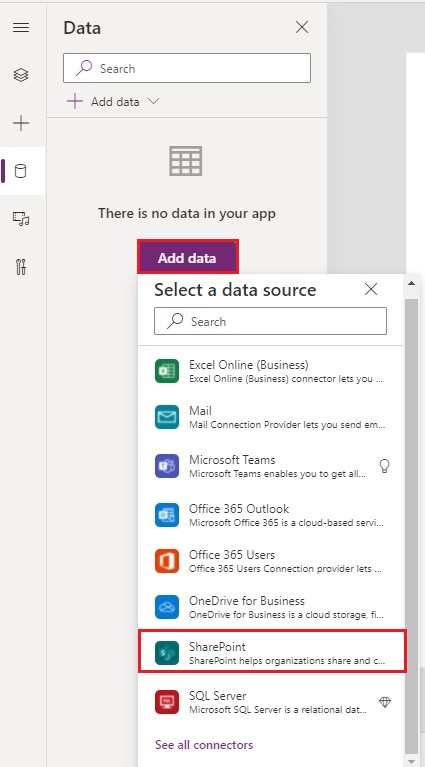Click the Excel Online green icon

click(167, 371)
